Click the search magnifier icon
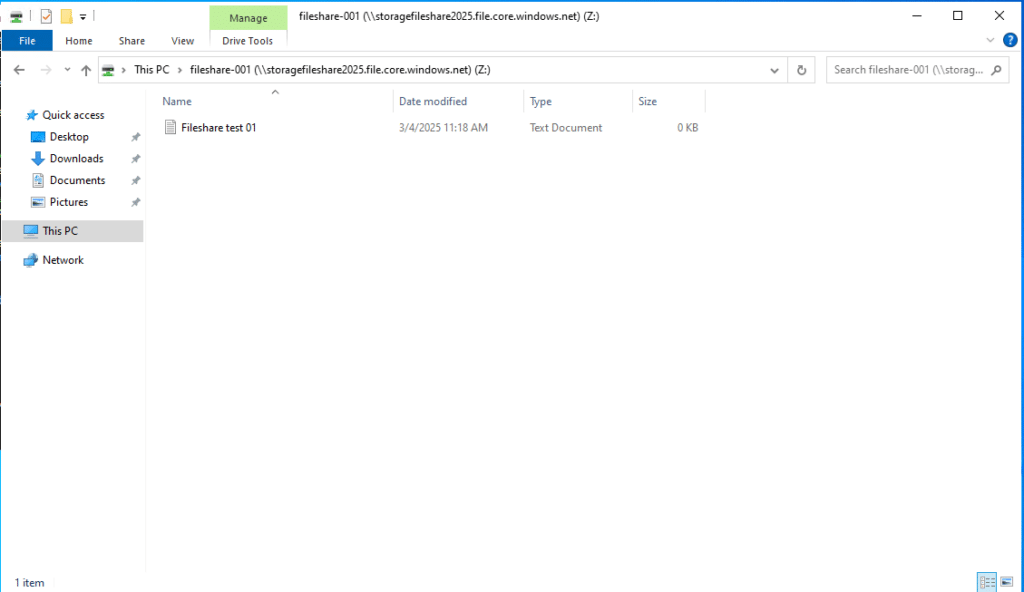The width and height of the screenshot is (1024, 592). [1001, 70]
